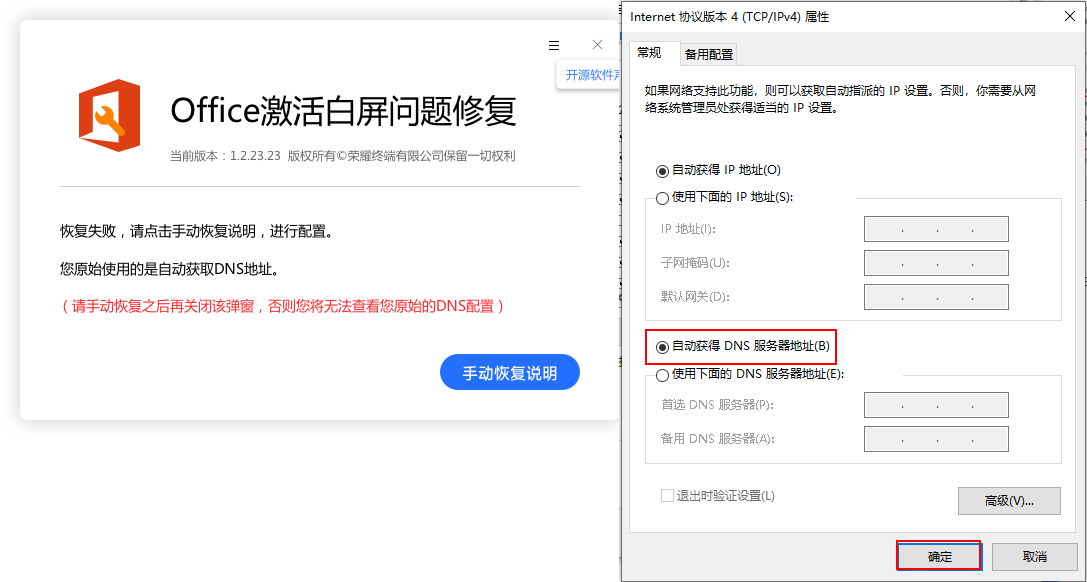This screenshot has height=582, width=1087.
Task: Click the orange Office repair wrench logo
Action: pos(109,116)
